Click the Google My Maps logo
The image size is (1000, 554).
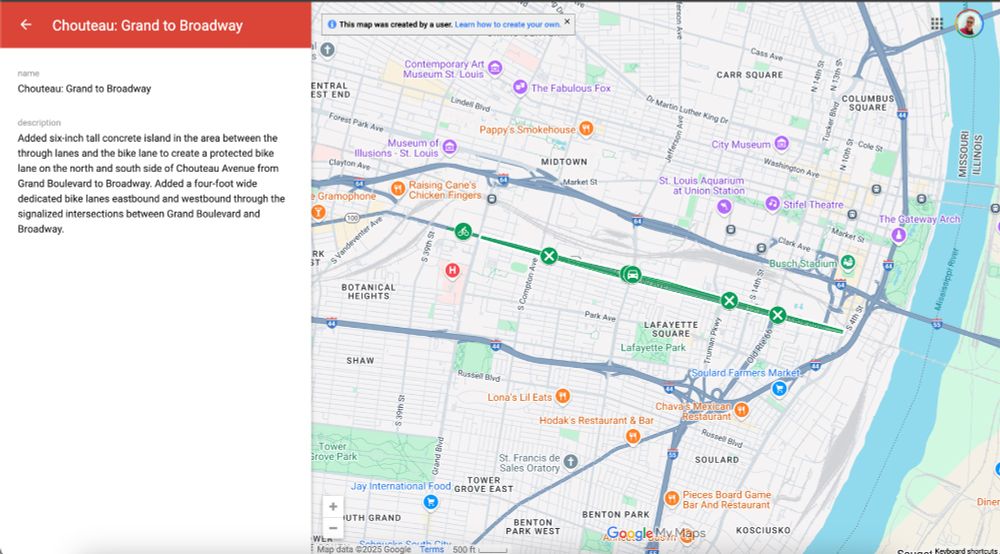tap(656, 533)
